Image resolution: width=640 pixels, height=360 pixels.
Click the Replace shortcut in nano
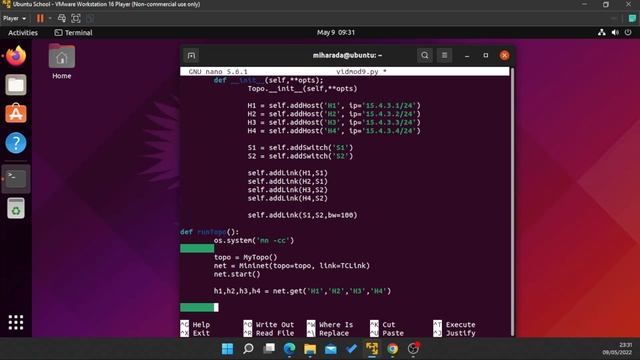tap(328, 333)
